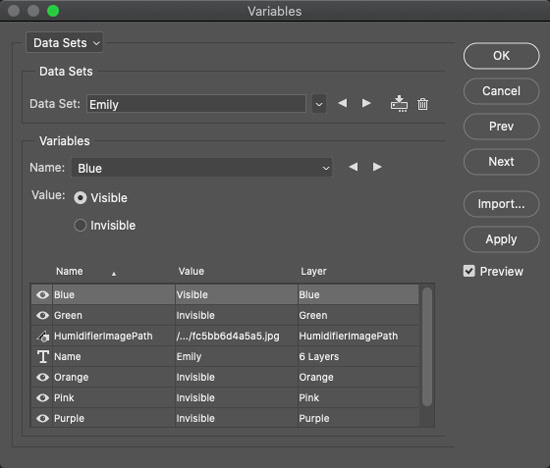The width and height of the screenshot is (550, 468).
Task: Select previous variable arrow beside Name
Action: (x=353, y=167)
